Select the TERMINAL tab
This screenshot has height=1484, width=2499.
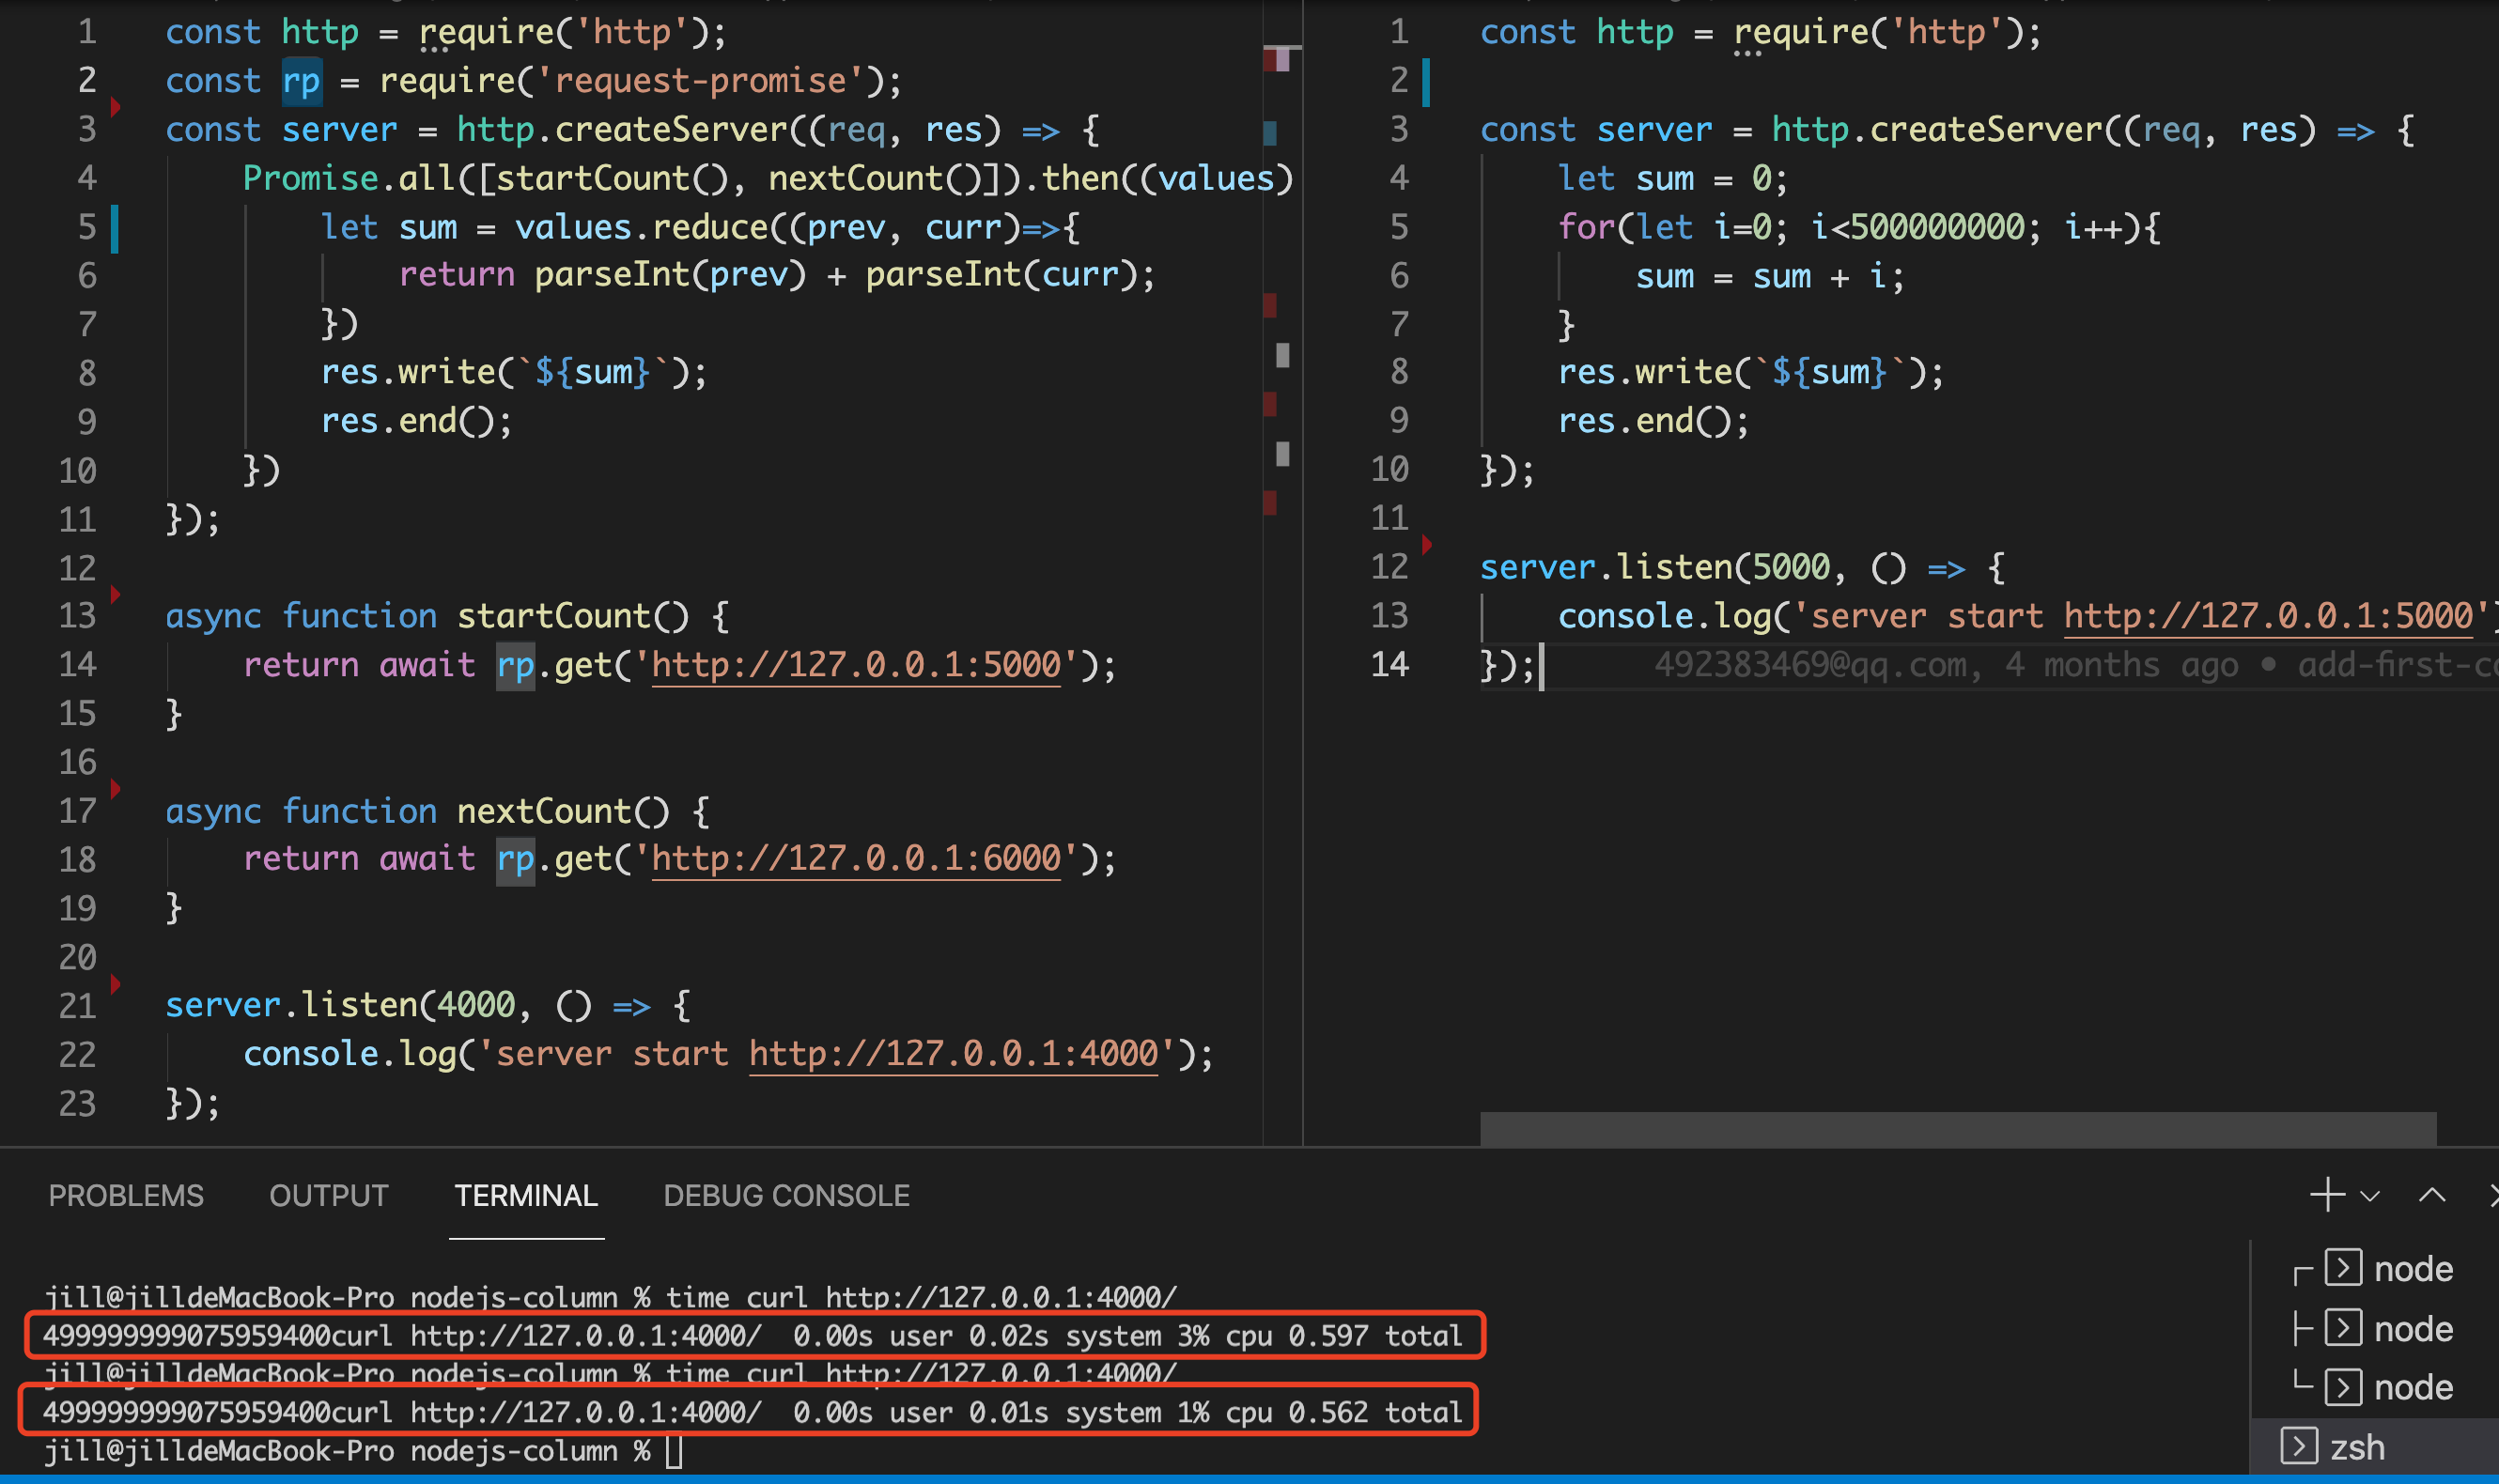pyautogui.click(x=526, y=1195)
